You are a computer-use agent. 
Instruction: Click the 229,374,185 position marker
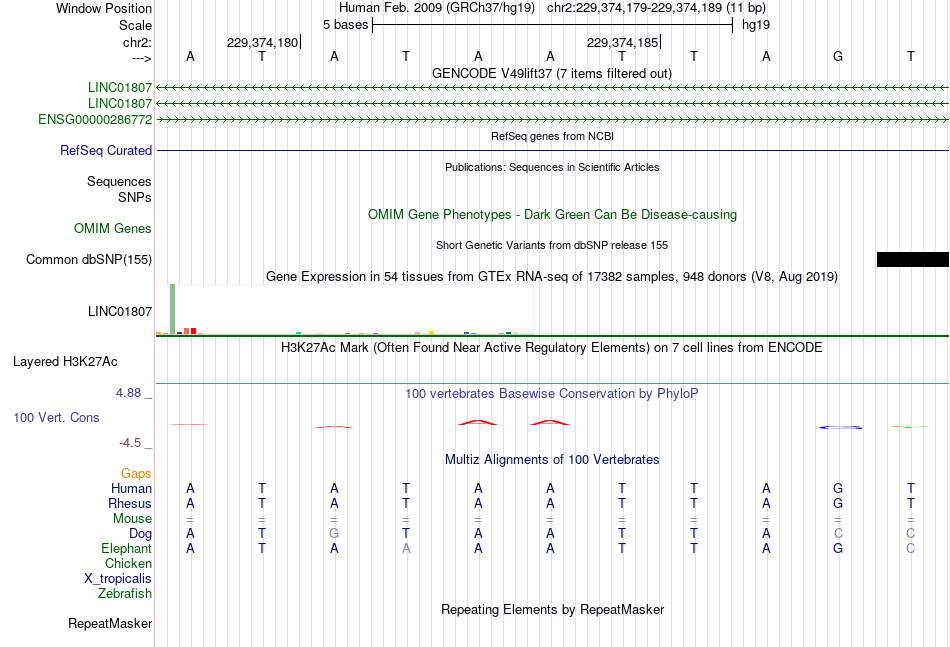tap(623, 42)
